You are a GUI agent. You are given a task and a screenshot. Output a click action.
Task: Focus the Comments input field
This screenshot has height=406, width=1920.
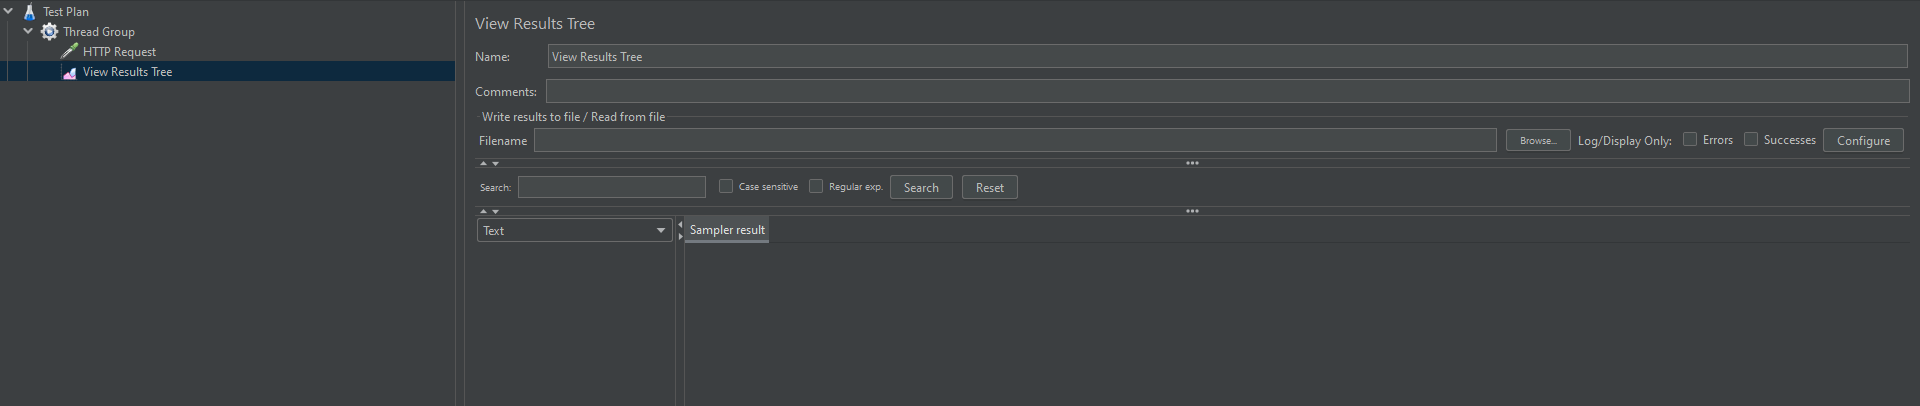click(x=1227, y=91)
